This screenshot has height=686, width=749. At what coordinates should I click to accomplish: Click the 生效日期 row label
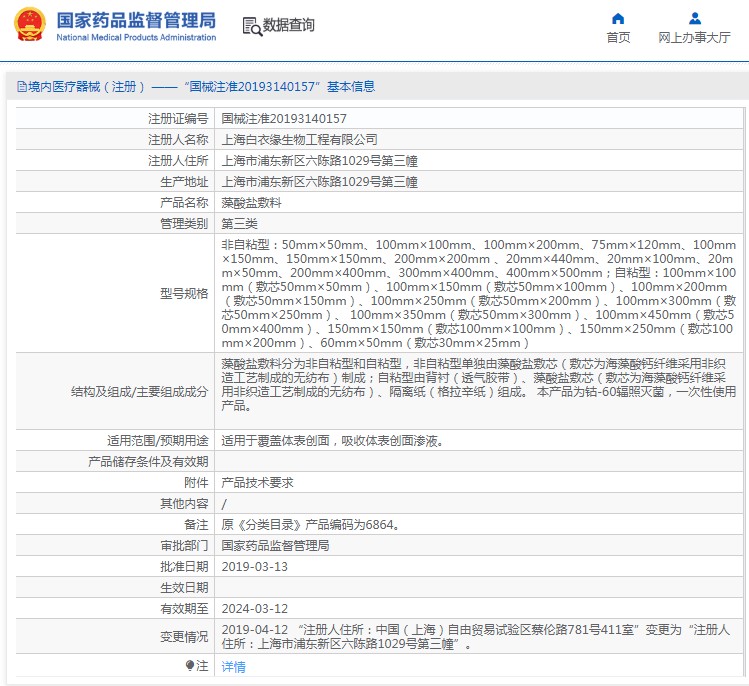(x=184, y=588)
